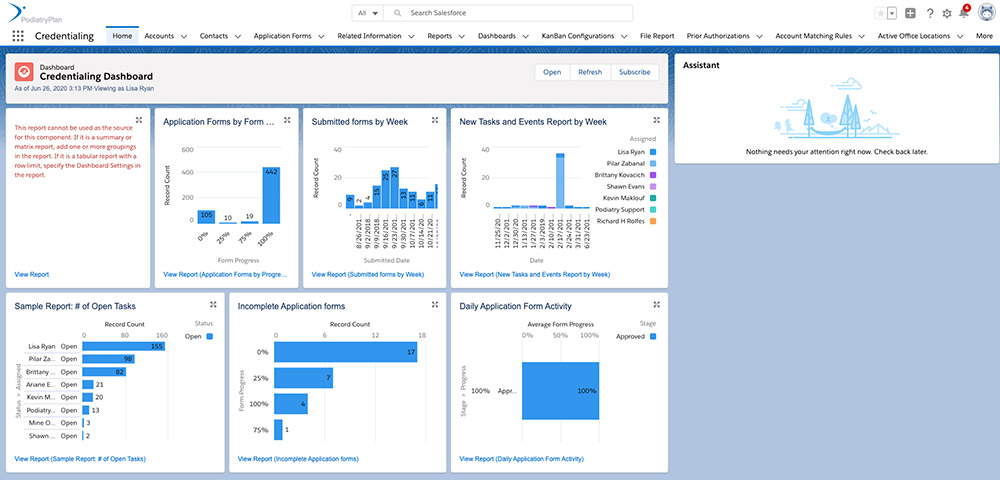The height and width of the screenshot is (480, 1000).
Task: Open View Report for Daily Application Form Activity
Action: pyautogui.click(x=522, y=459)
